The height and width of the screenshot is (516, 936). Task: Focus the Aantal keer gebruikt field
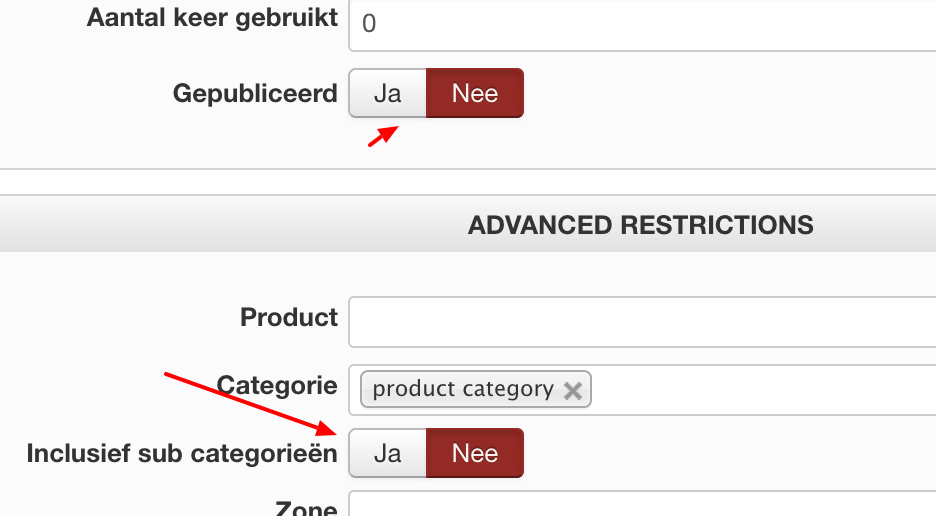coord(640,22)
